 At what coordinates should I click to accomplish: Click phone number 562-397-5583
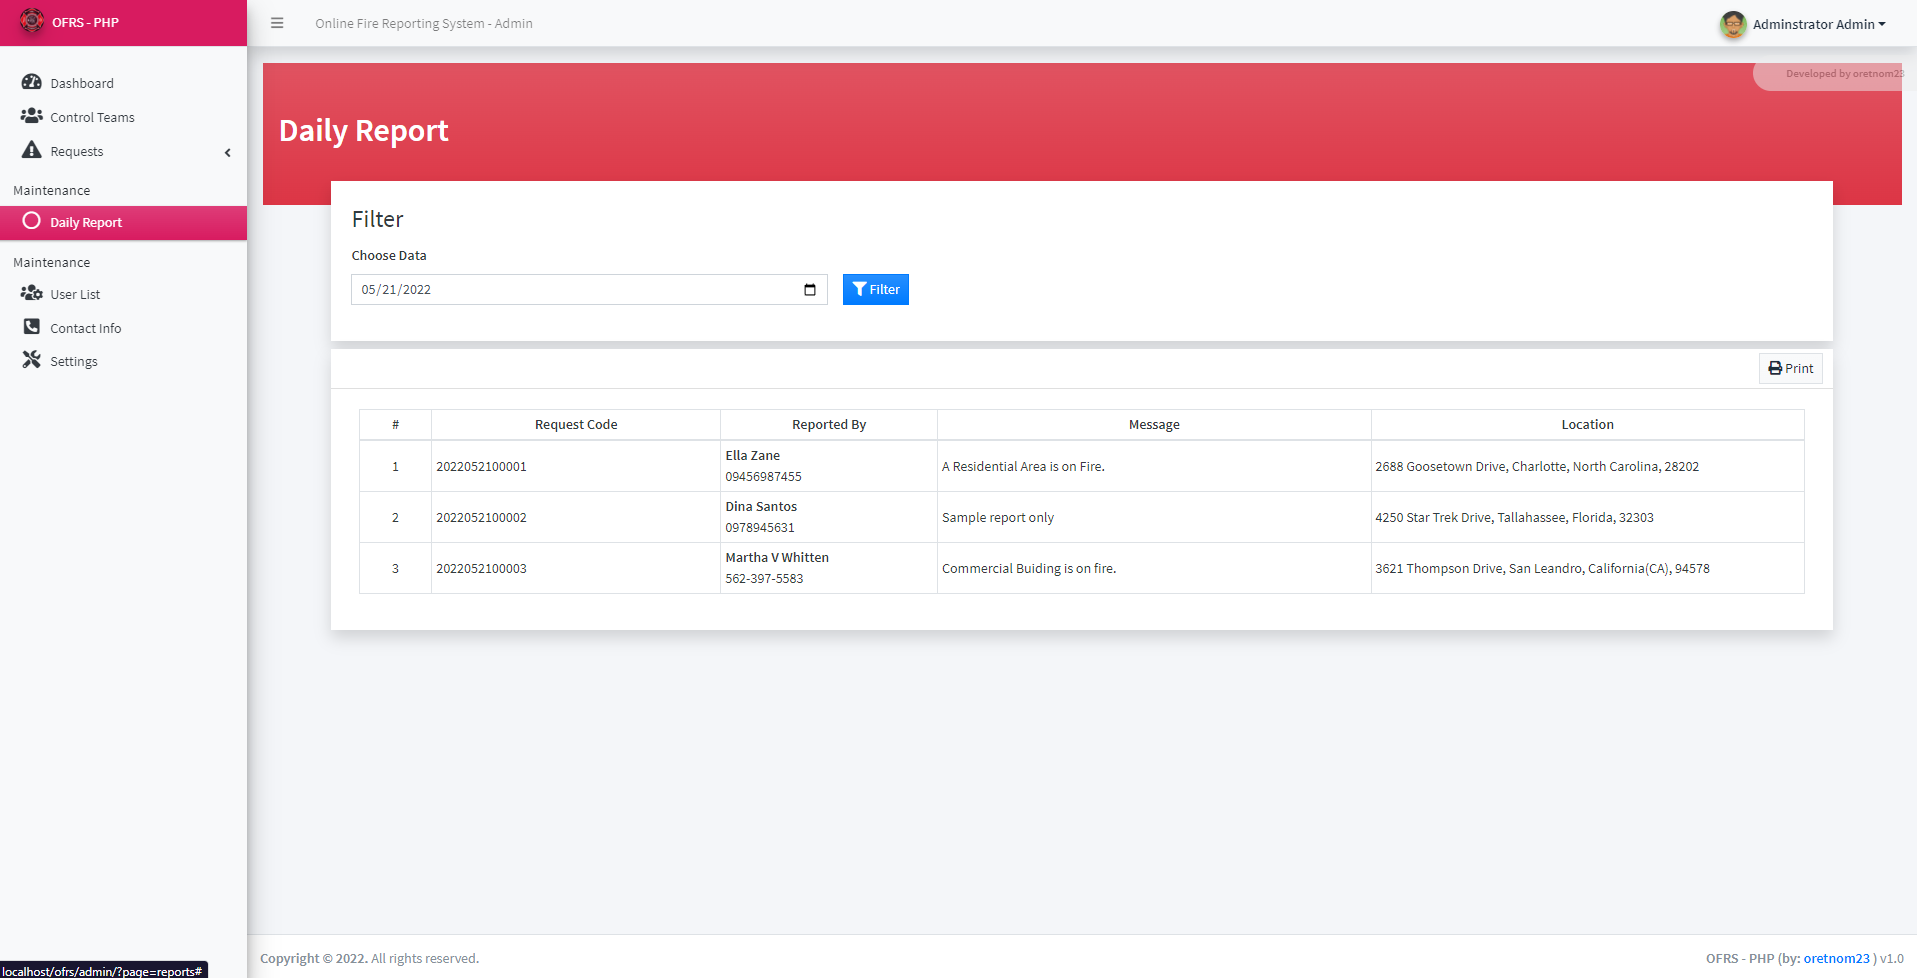(764, 578)
